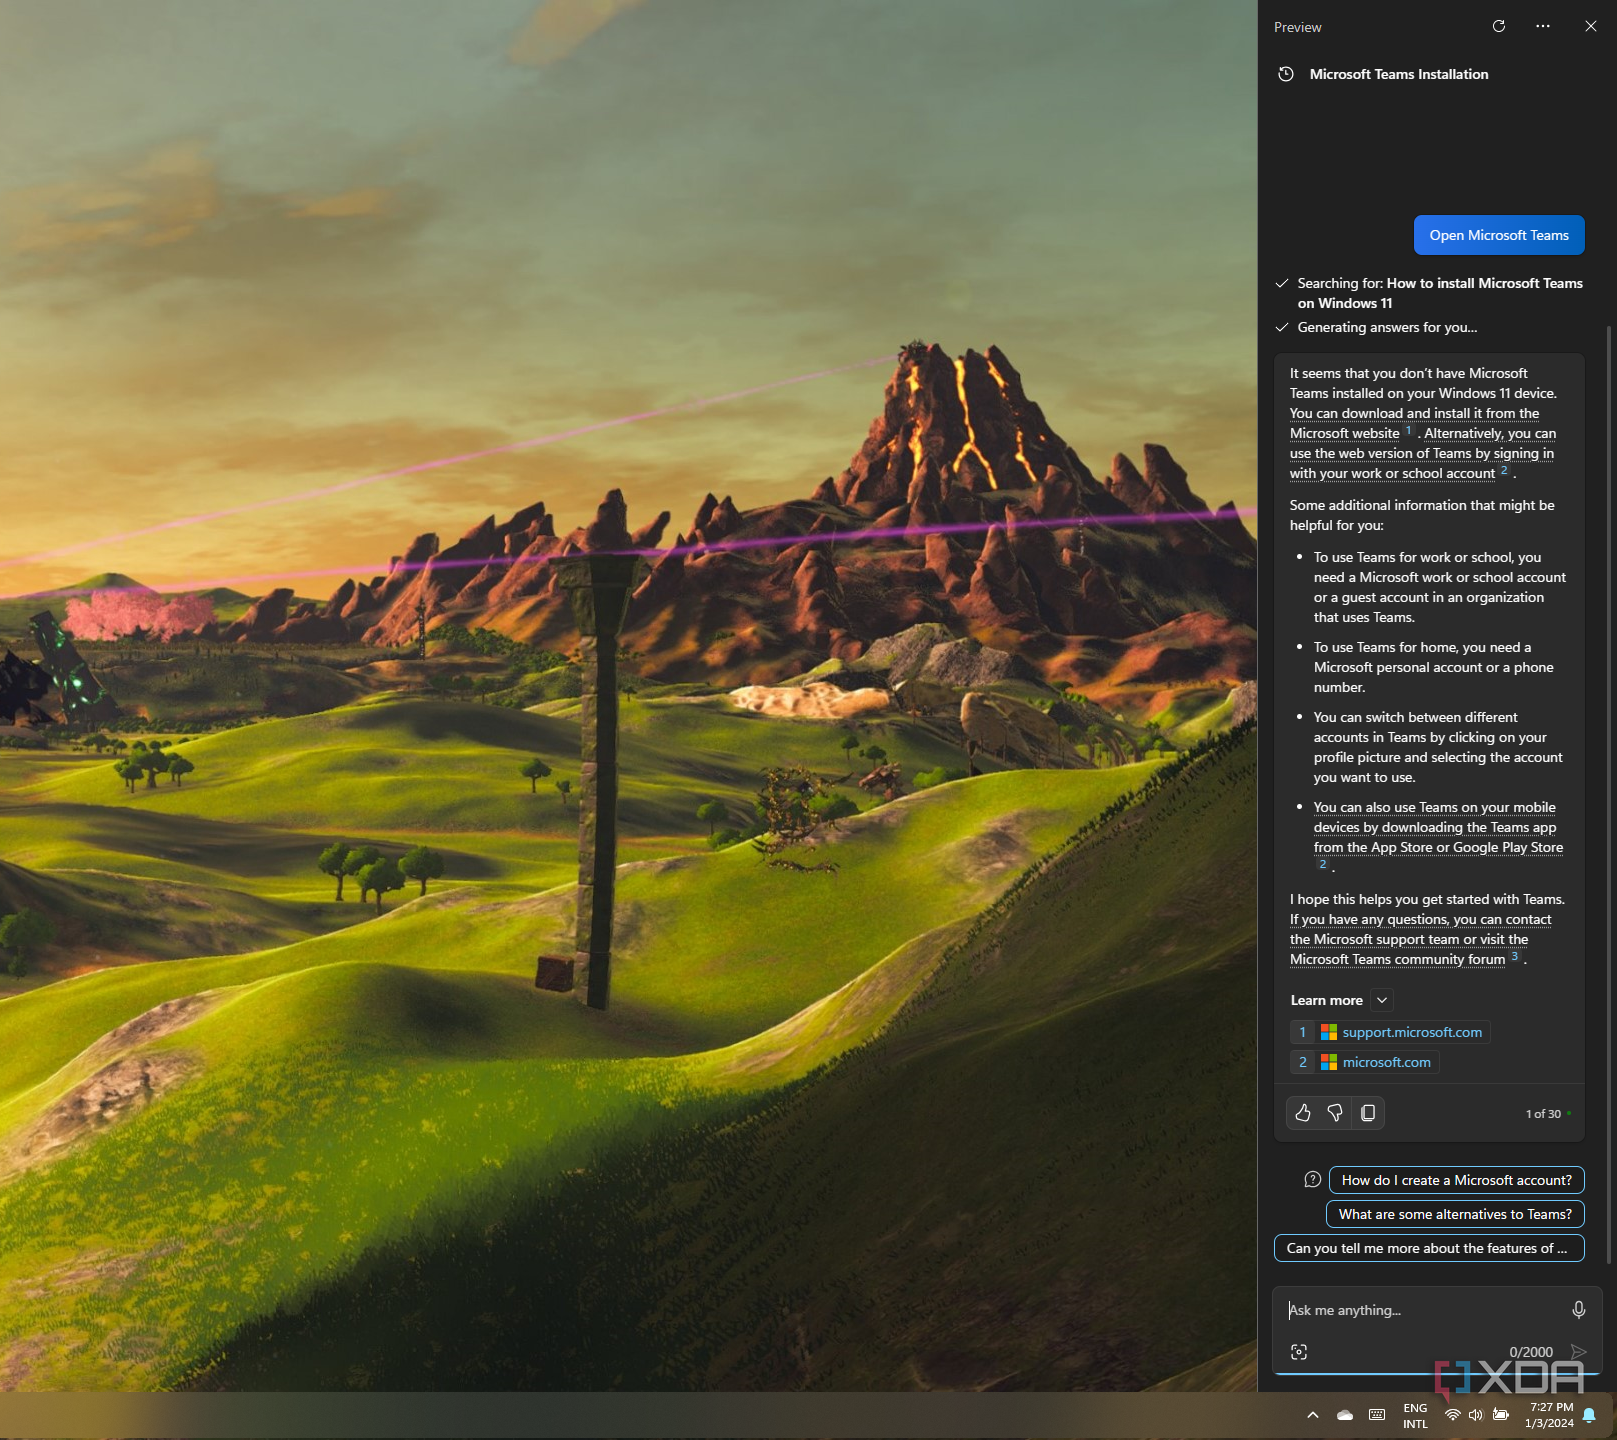Open the notifications bell
This screenshot has height=1440, width=1617.
click(x=1589, y=1415)
